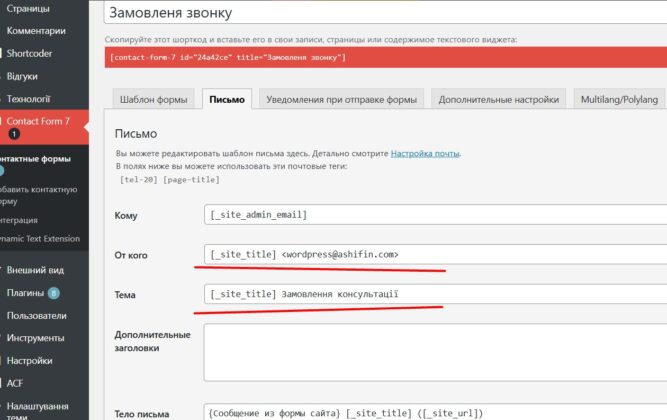Open the Технології sidebar section
The height and width of the screenshot is (420, 667).
(29, 99)
